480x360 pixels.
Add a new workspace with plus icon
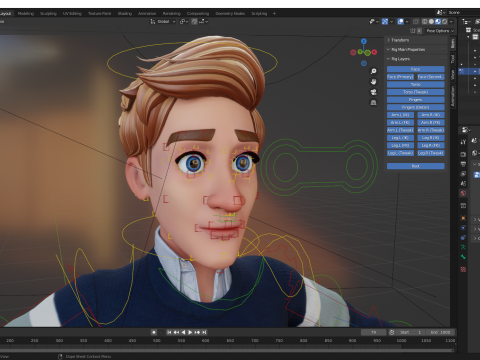[x=274, y=13]
